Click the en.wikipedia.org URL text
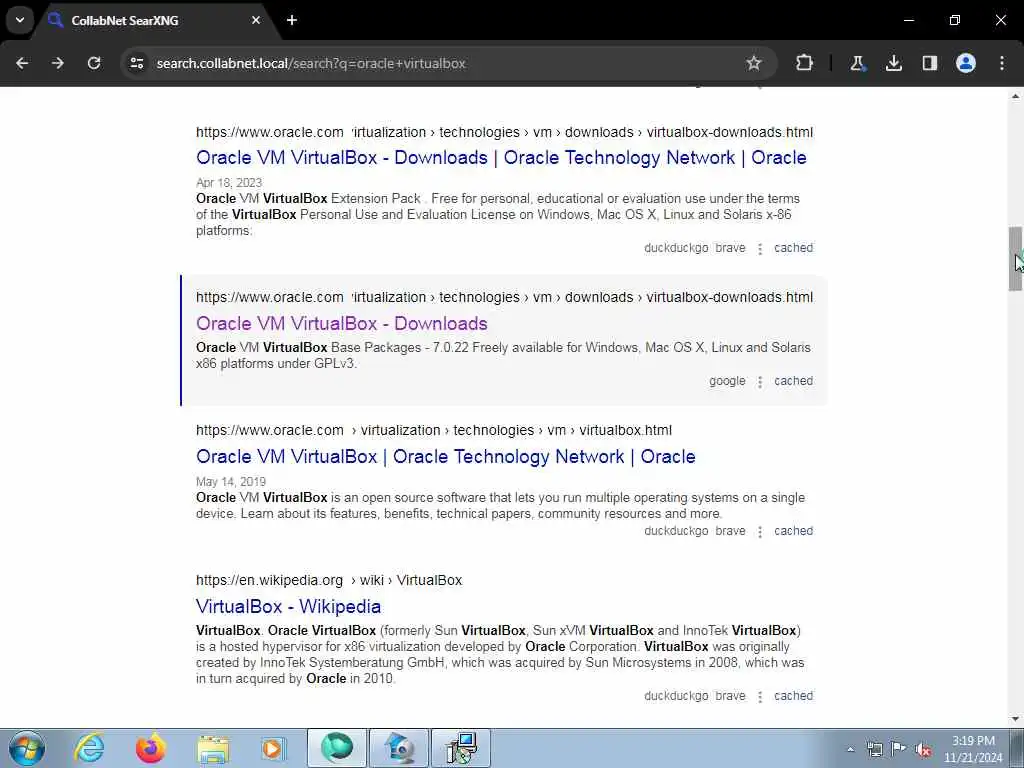The height and width of the screenshot is (768, 1024). 328,580
